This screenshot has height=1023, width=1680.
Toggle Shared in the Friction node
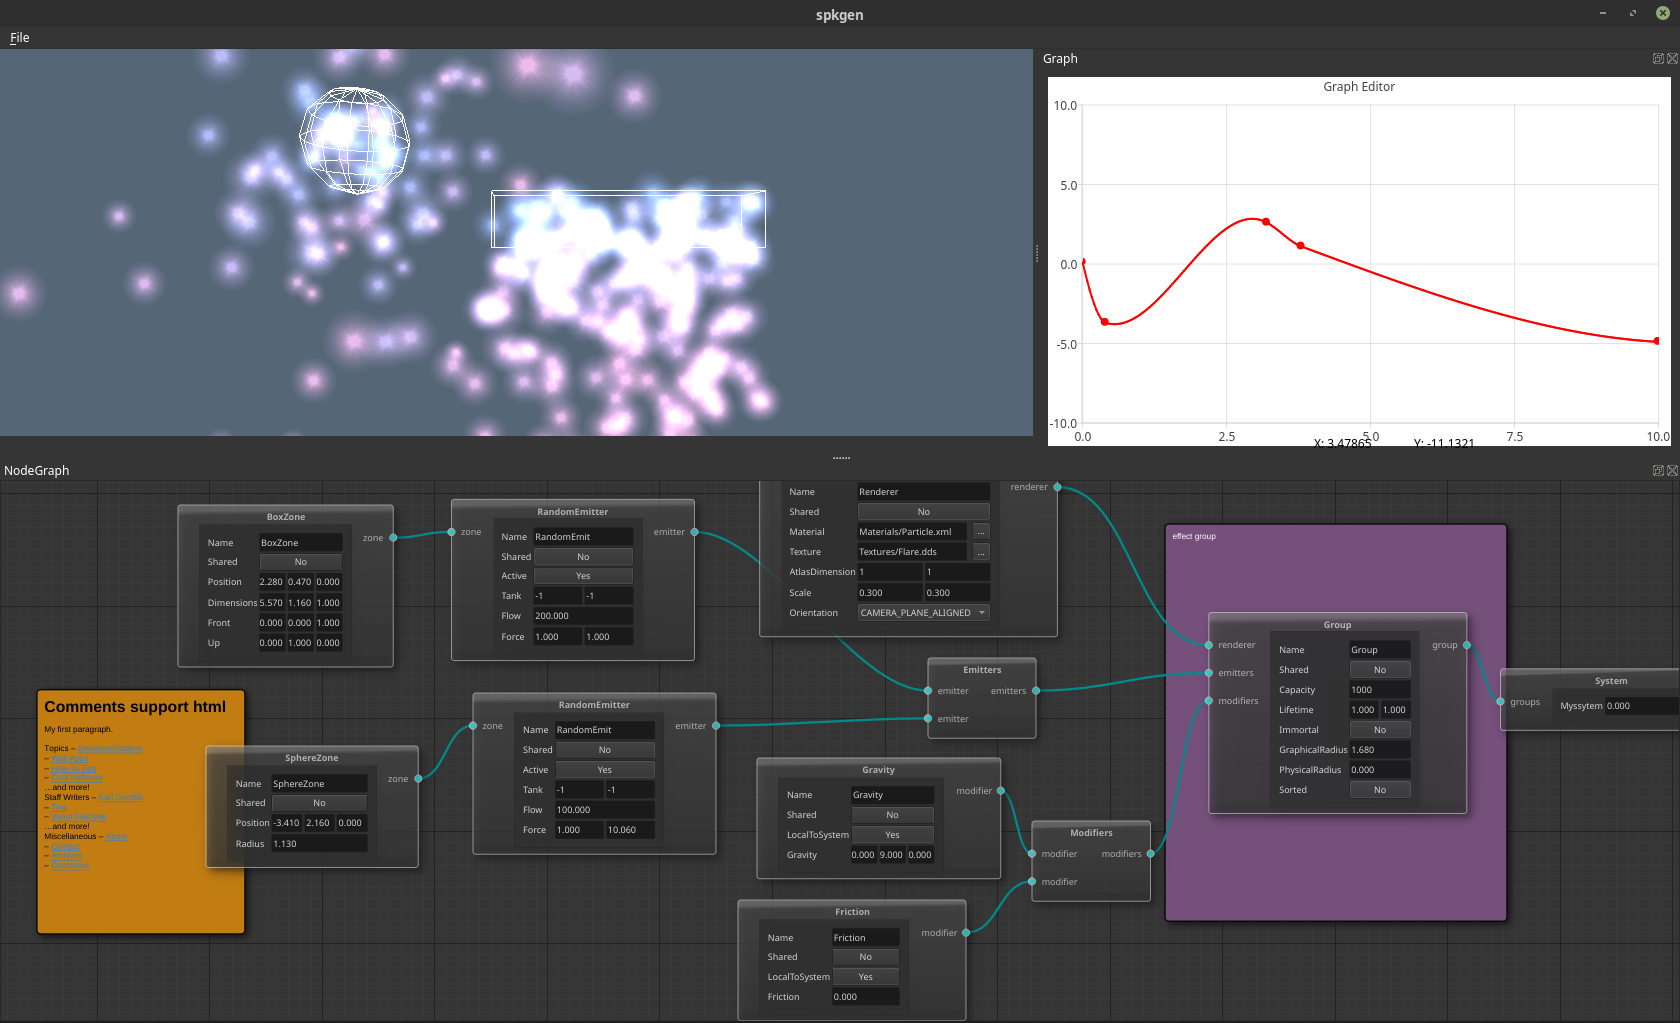(865, 957)
